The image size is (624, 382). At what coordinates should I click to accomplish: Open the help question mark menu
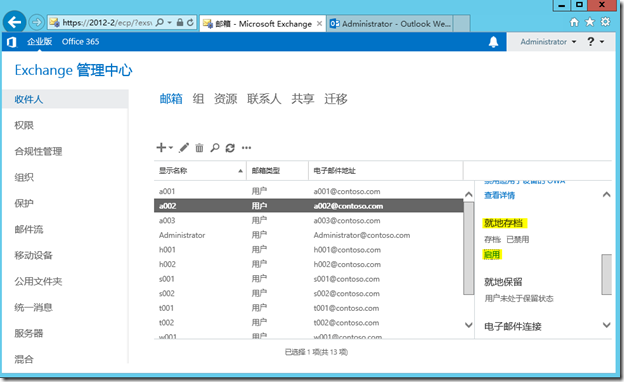(595, 41)
